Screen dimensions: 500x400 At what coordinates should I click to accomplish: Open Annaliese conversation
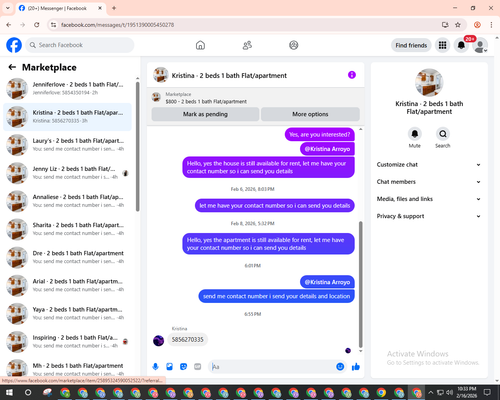tap(68, 201)
